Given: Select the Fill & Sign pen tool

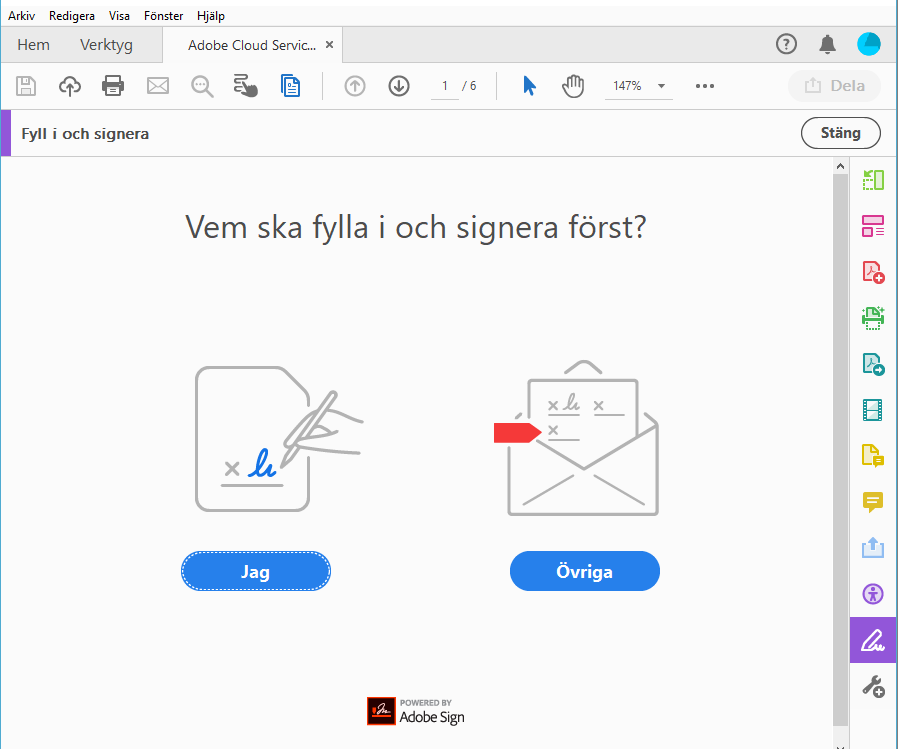Looking at the screenshot, I should coord(872,640).
